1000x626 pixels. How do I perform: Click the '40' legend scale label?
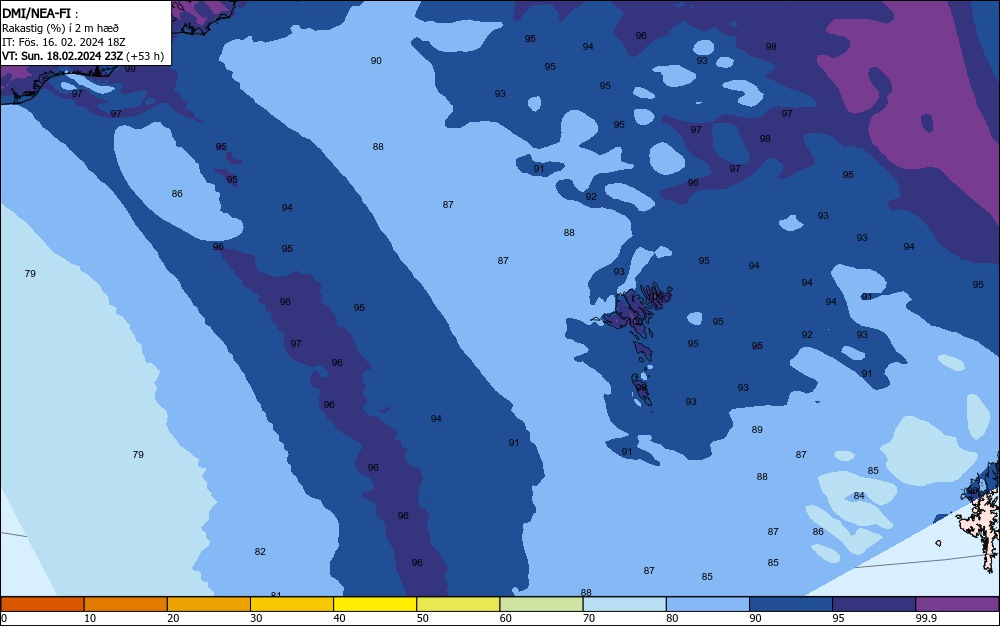(339, 618)
